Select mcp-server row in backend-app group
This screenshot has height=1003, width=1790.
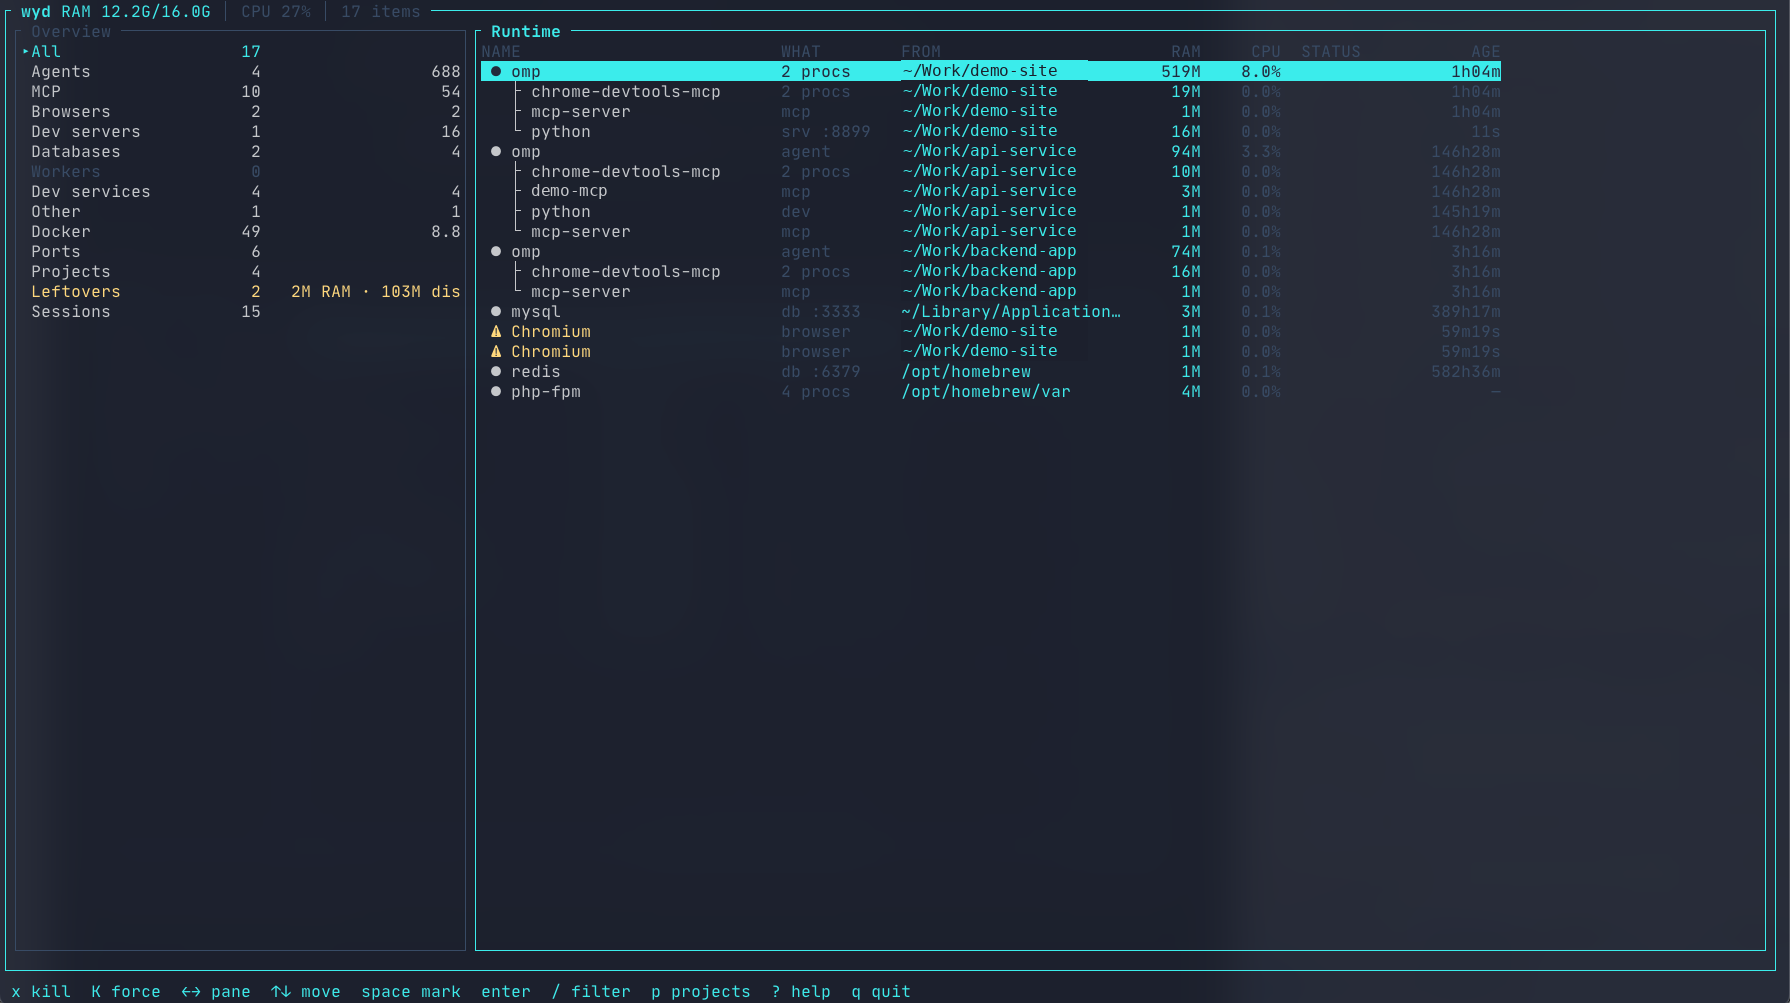click(x=991, y=291)
